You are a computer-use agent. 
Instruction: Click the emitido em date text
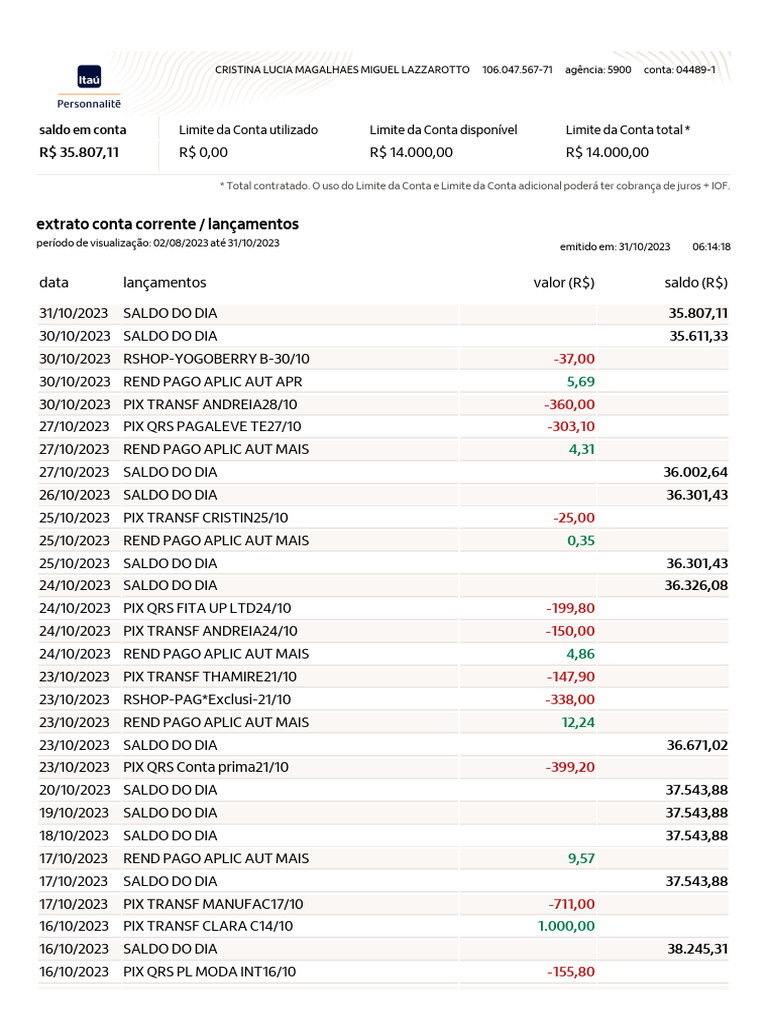[614, 246]
